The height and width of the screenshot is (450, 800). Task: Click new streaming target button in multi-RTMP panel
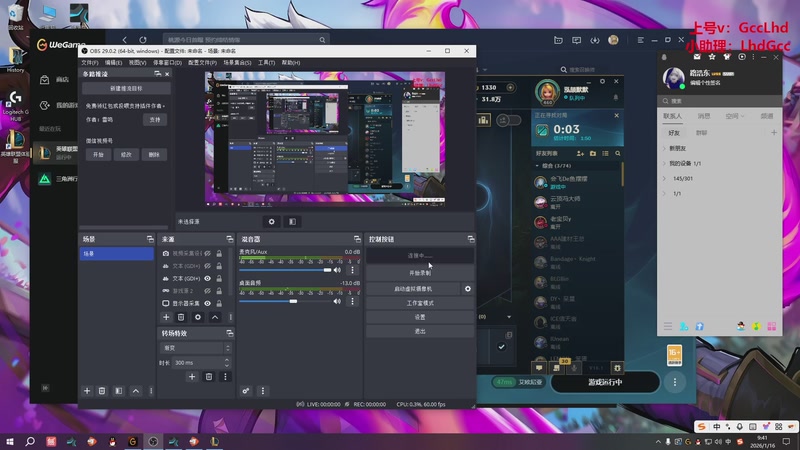coord(126,88)
